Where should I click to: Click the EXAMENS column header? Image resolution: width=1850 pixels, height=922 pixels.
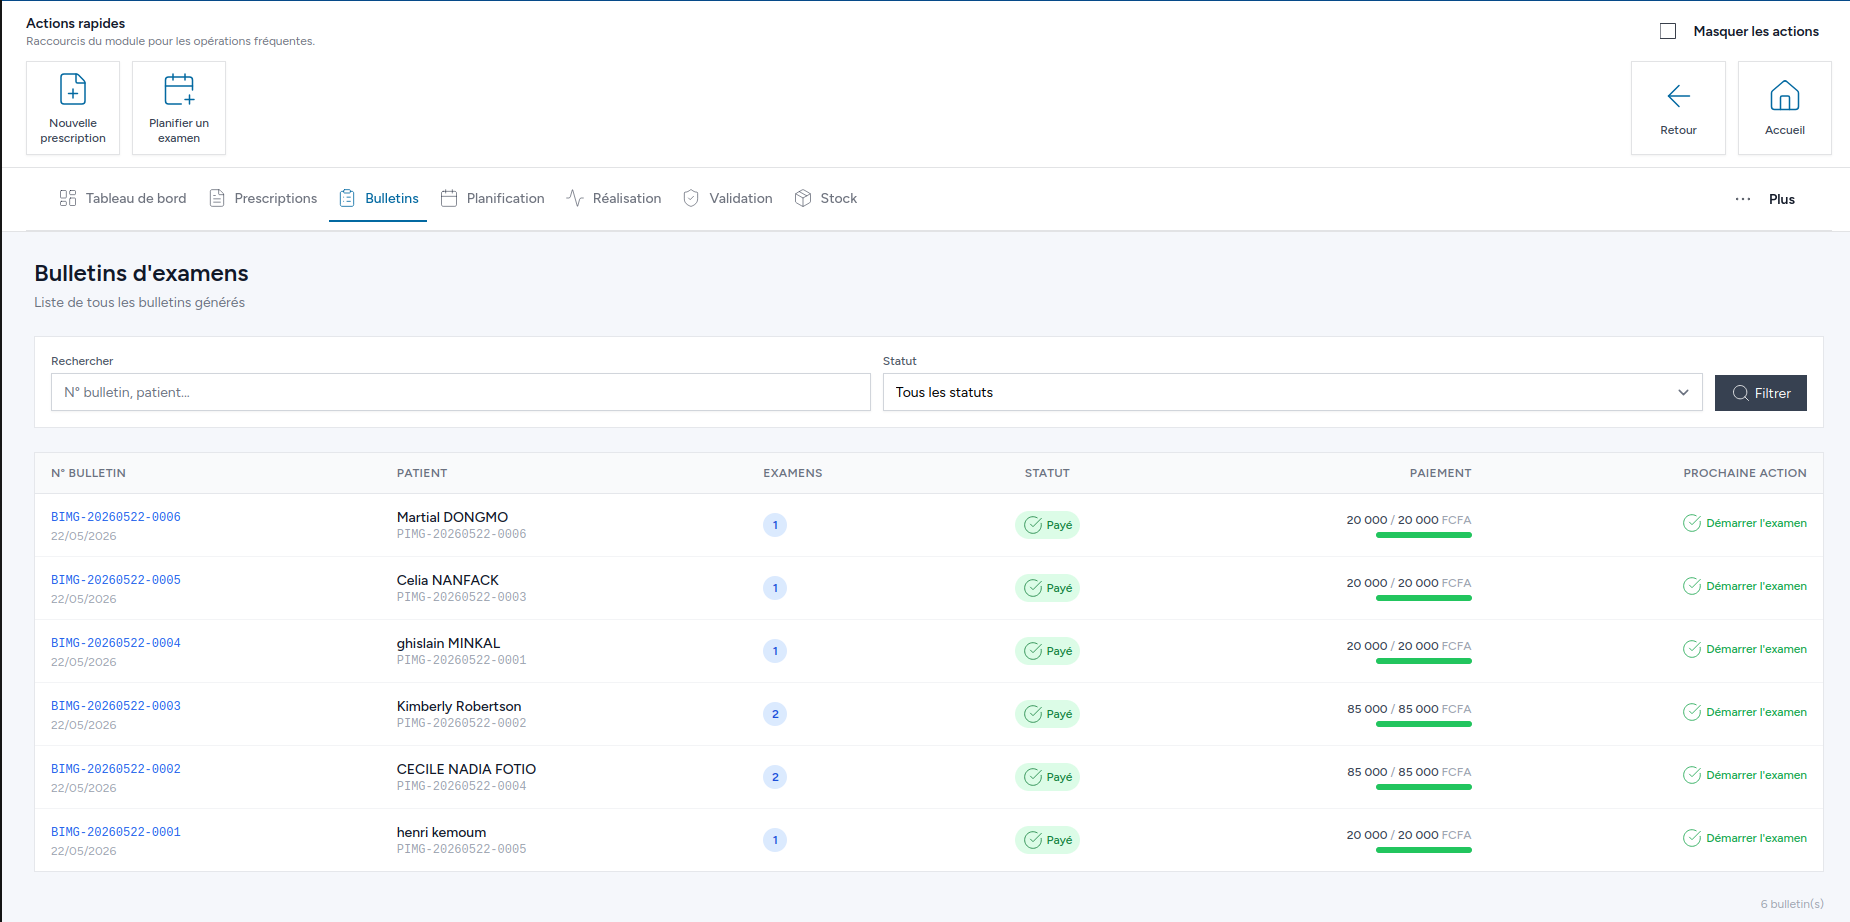click(793, 473)
